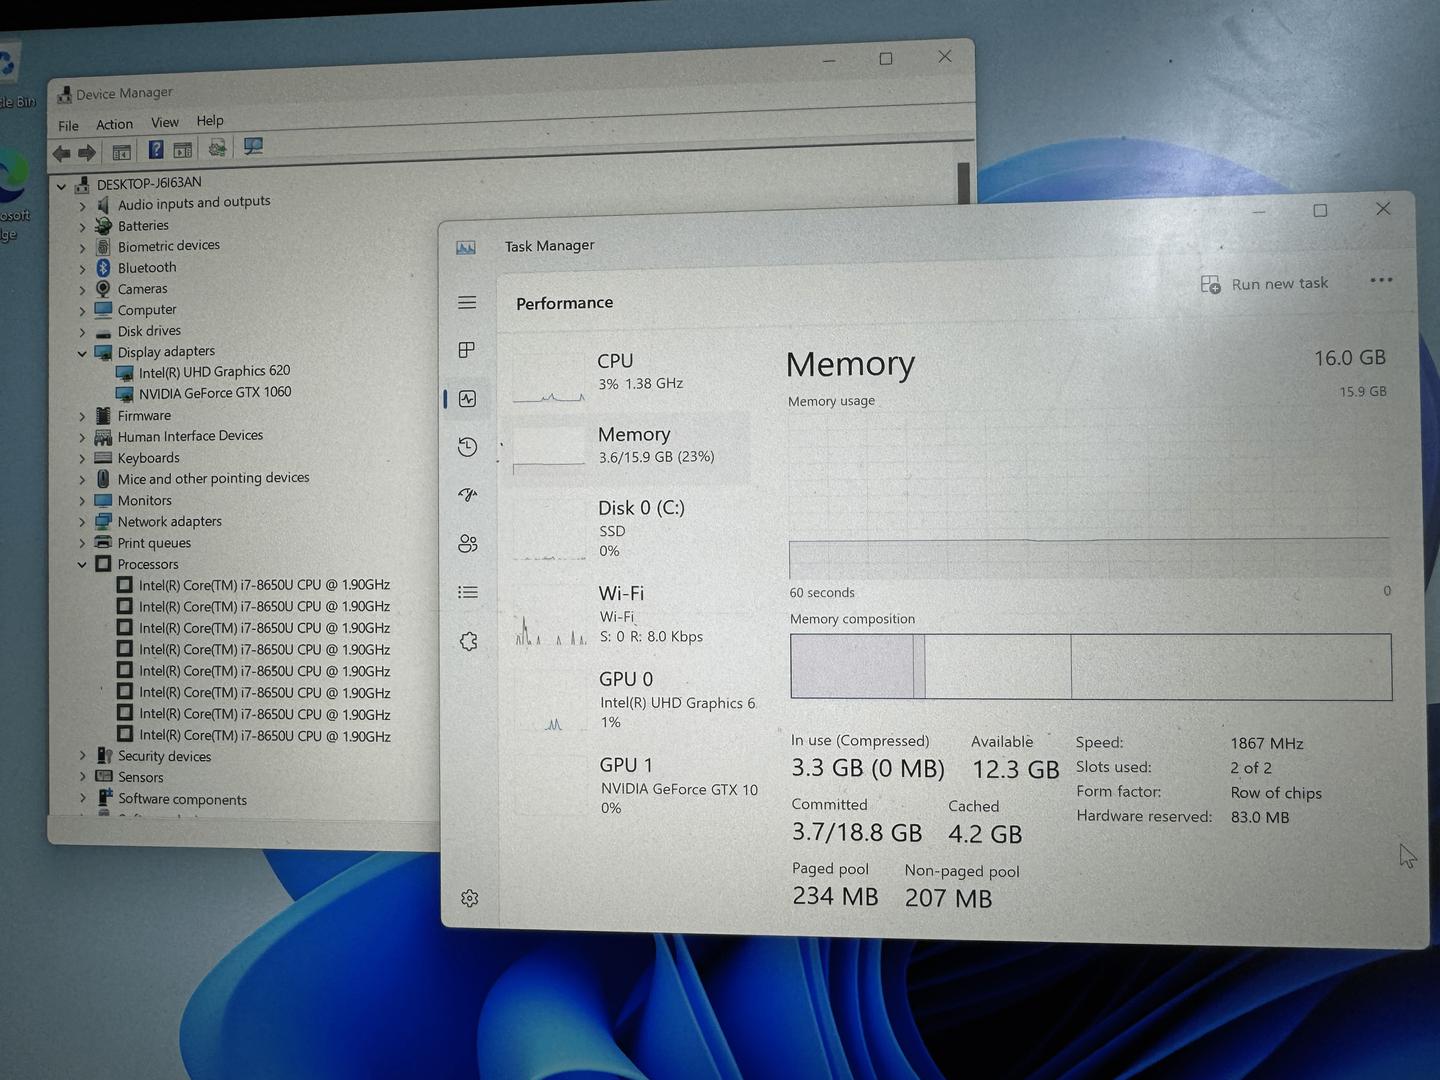The width and height of the screenshot is (1440, 1080).
Task: Switch to Processes page icon in Task Manager
Action: click(467, 350)
